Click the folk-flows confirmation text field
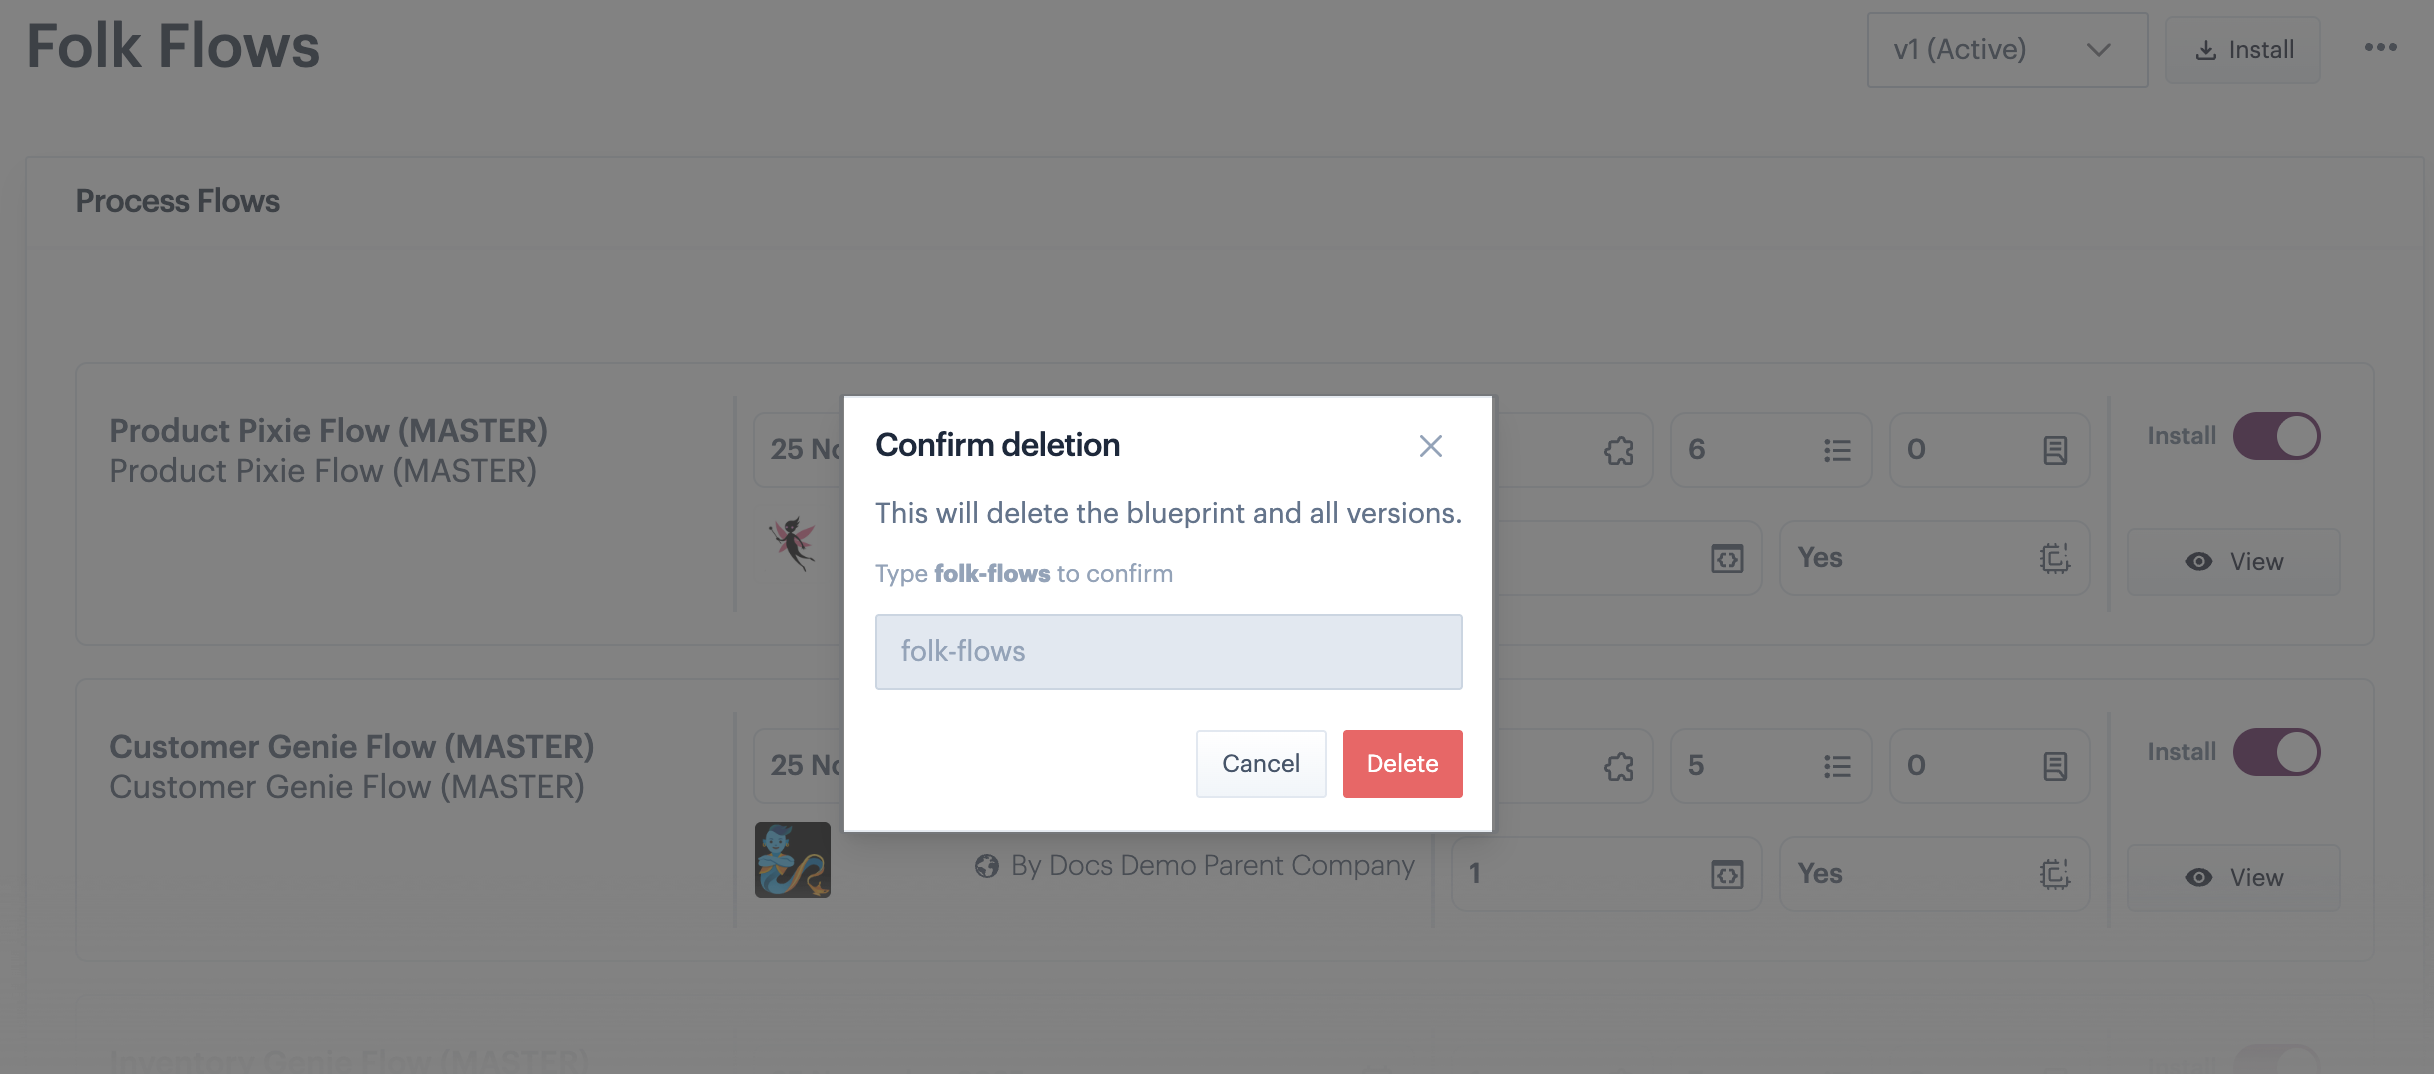The width and height of the screenshot is (2434, 1074). [1168, 652]
